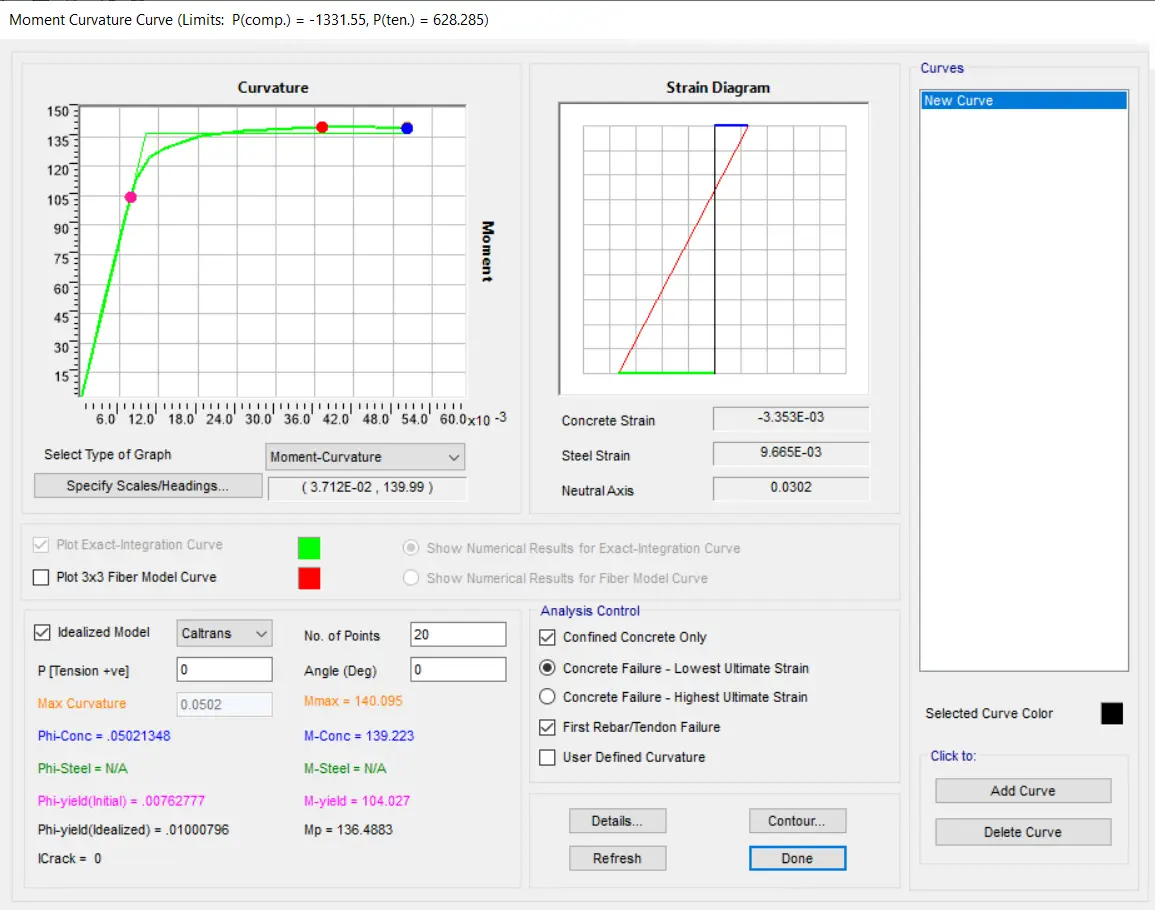The width and height of the screenshot is (1155, 910).
Task: Click the magenta yield point marker on curve
Action: pyautogui.click(x=130, y=197)
